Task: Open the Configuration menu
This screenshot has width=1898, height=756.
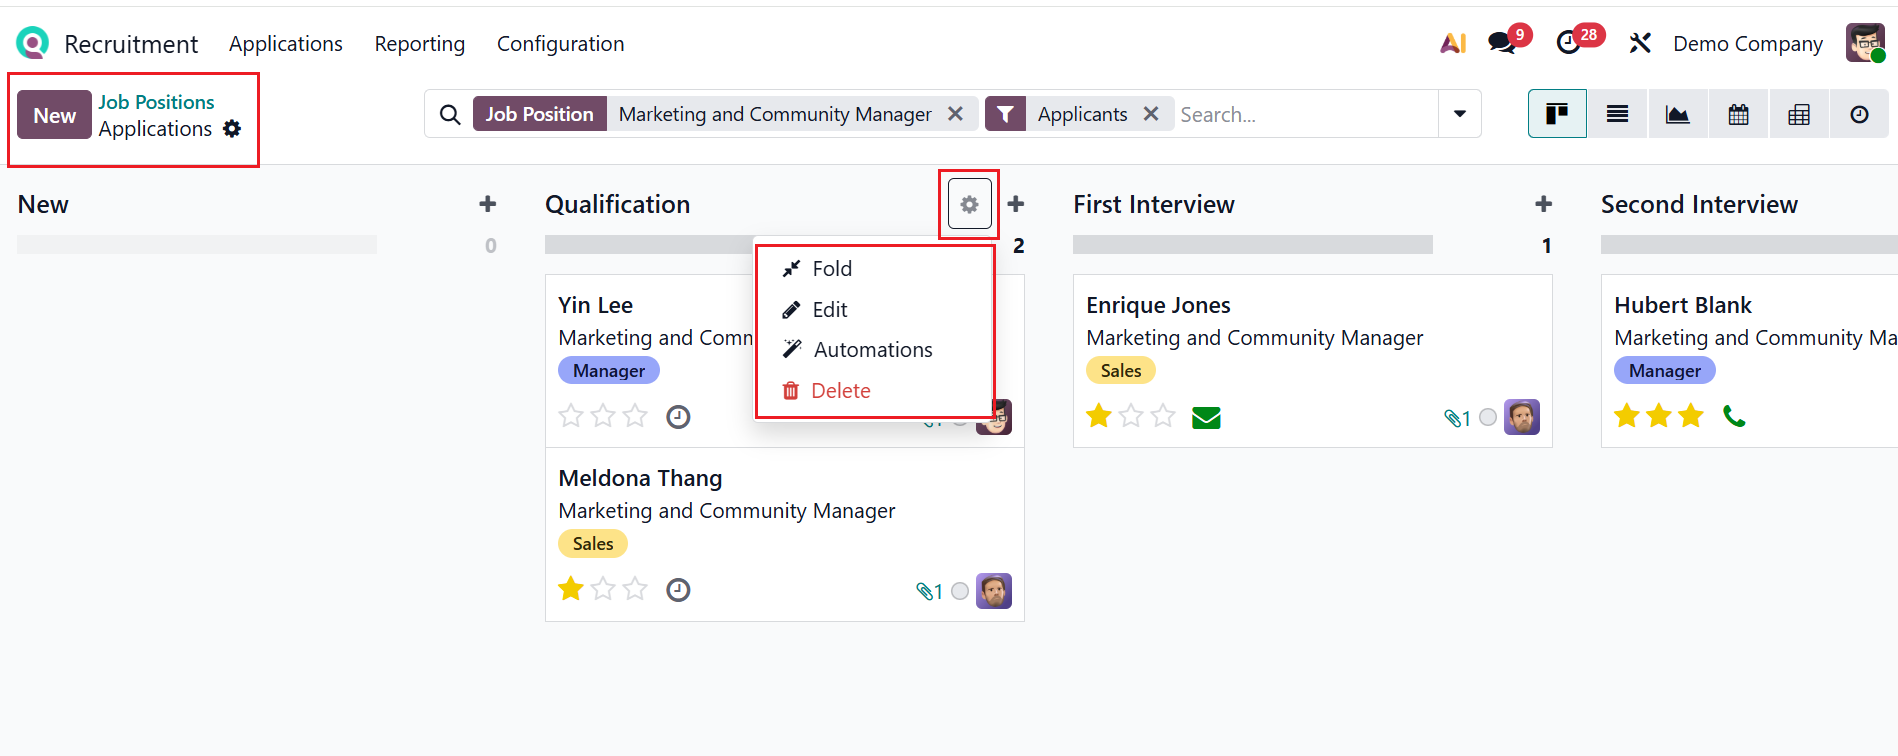Action: (x=560, y=44)
